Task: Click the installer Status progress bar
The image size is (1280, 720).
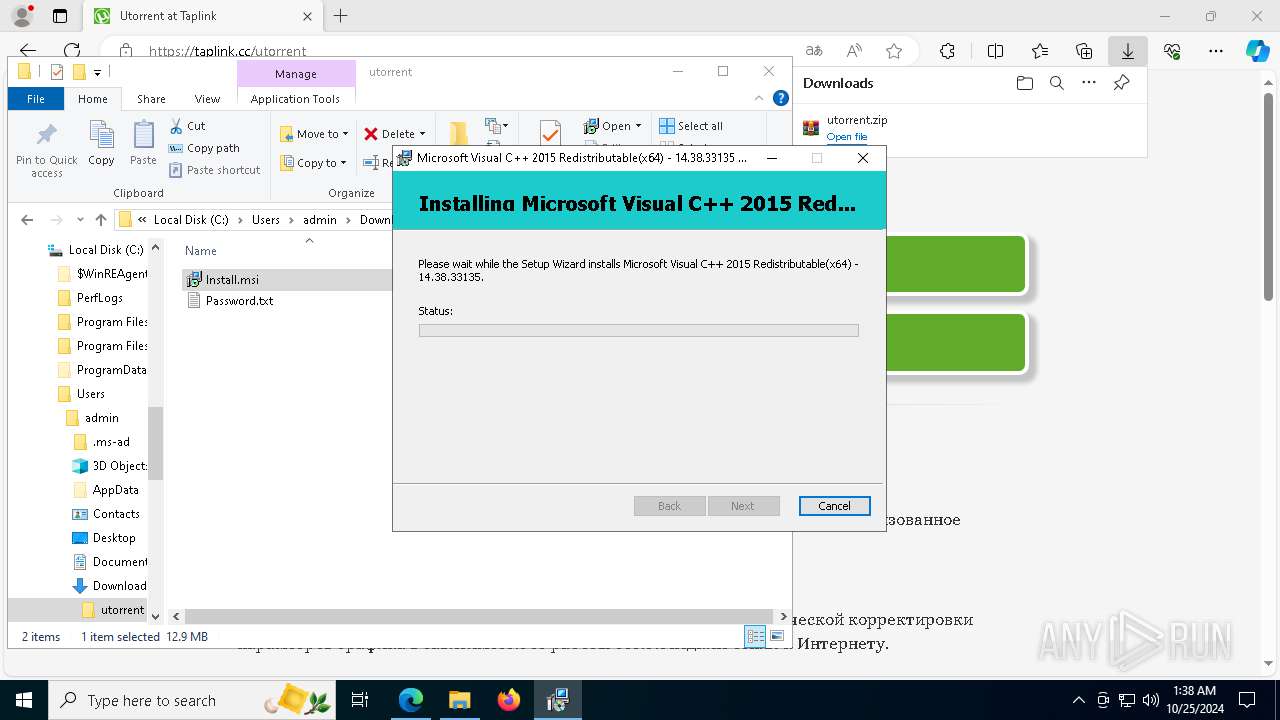Action: (x=638, y=330)
